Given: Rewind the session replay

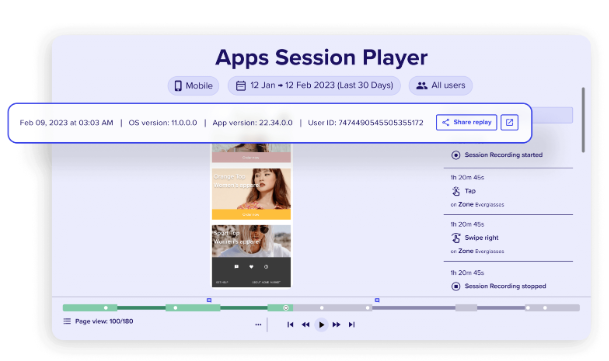Looking at the screenshot, I should pos(306,324).
